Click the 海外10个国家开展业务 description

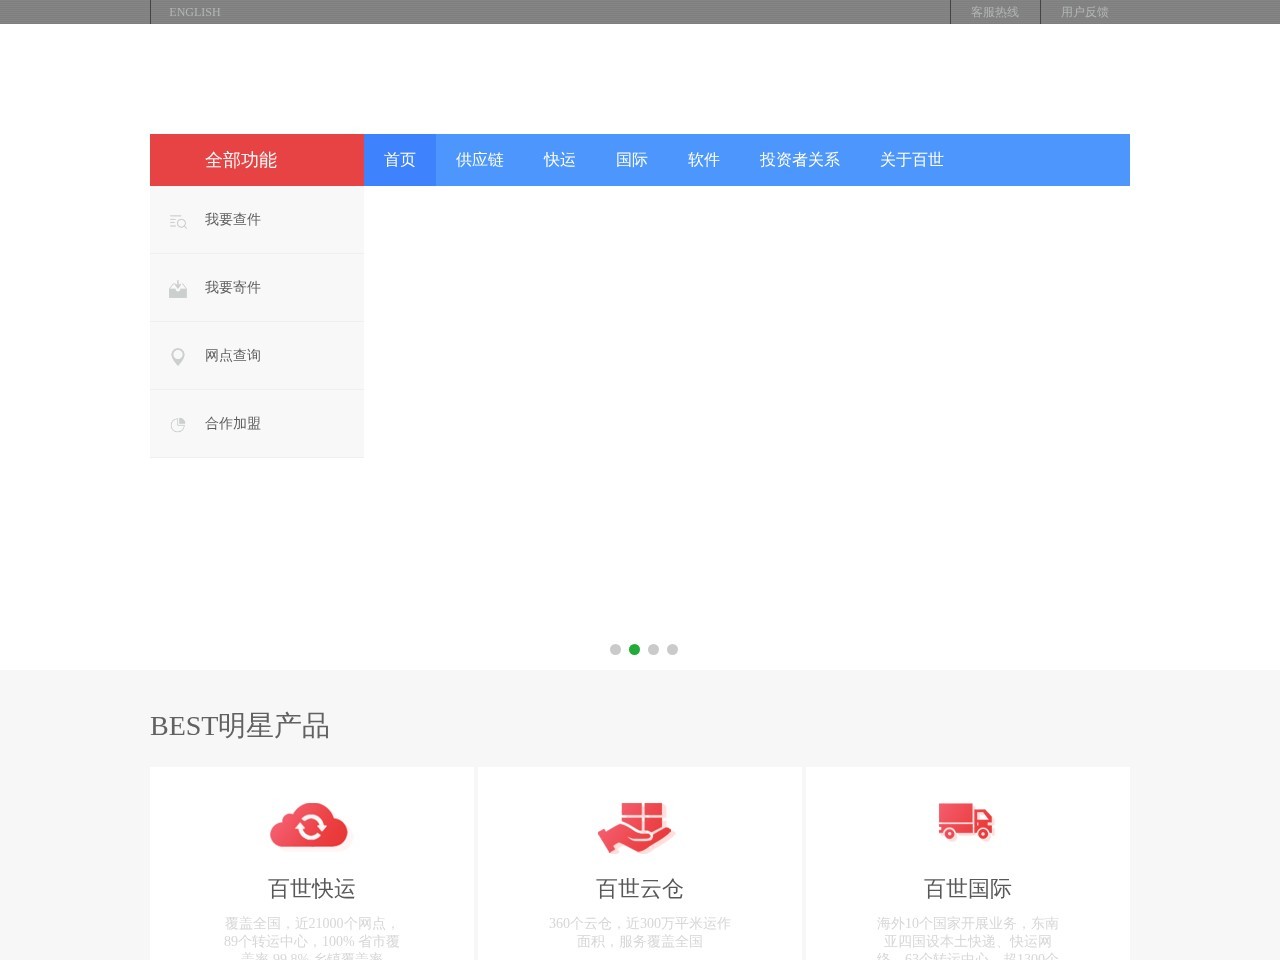pyautogui.click(x=968, y=938)
